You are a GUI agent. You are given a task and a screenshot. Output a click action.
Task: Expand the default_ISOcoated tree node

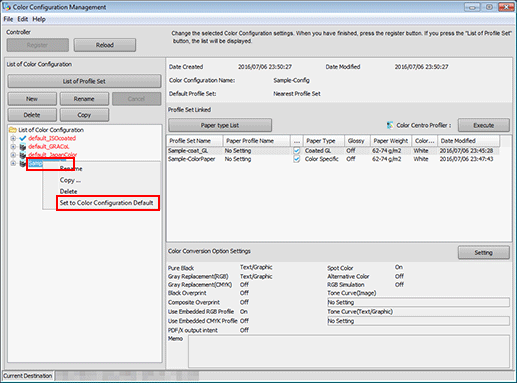coord(13,138)
